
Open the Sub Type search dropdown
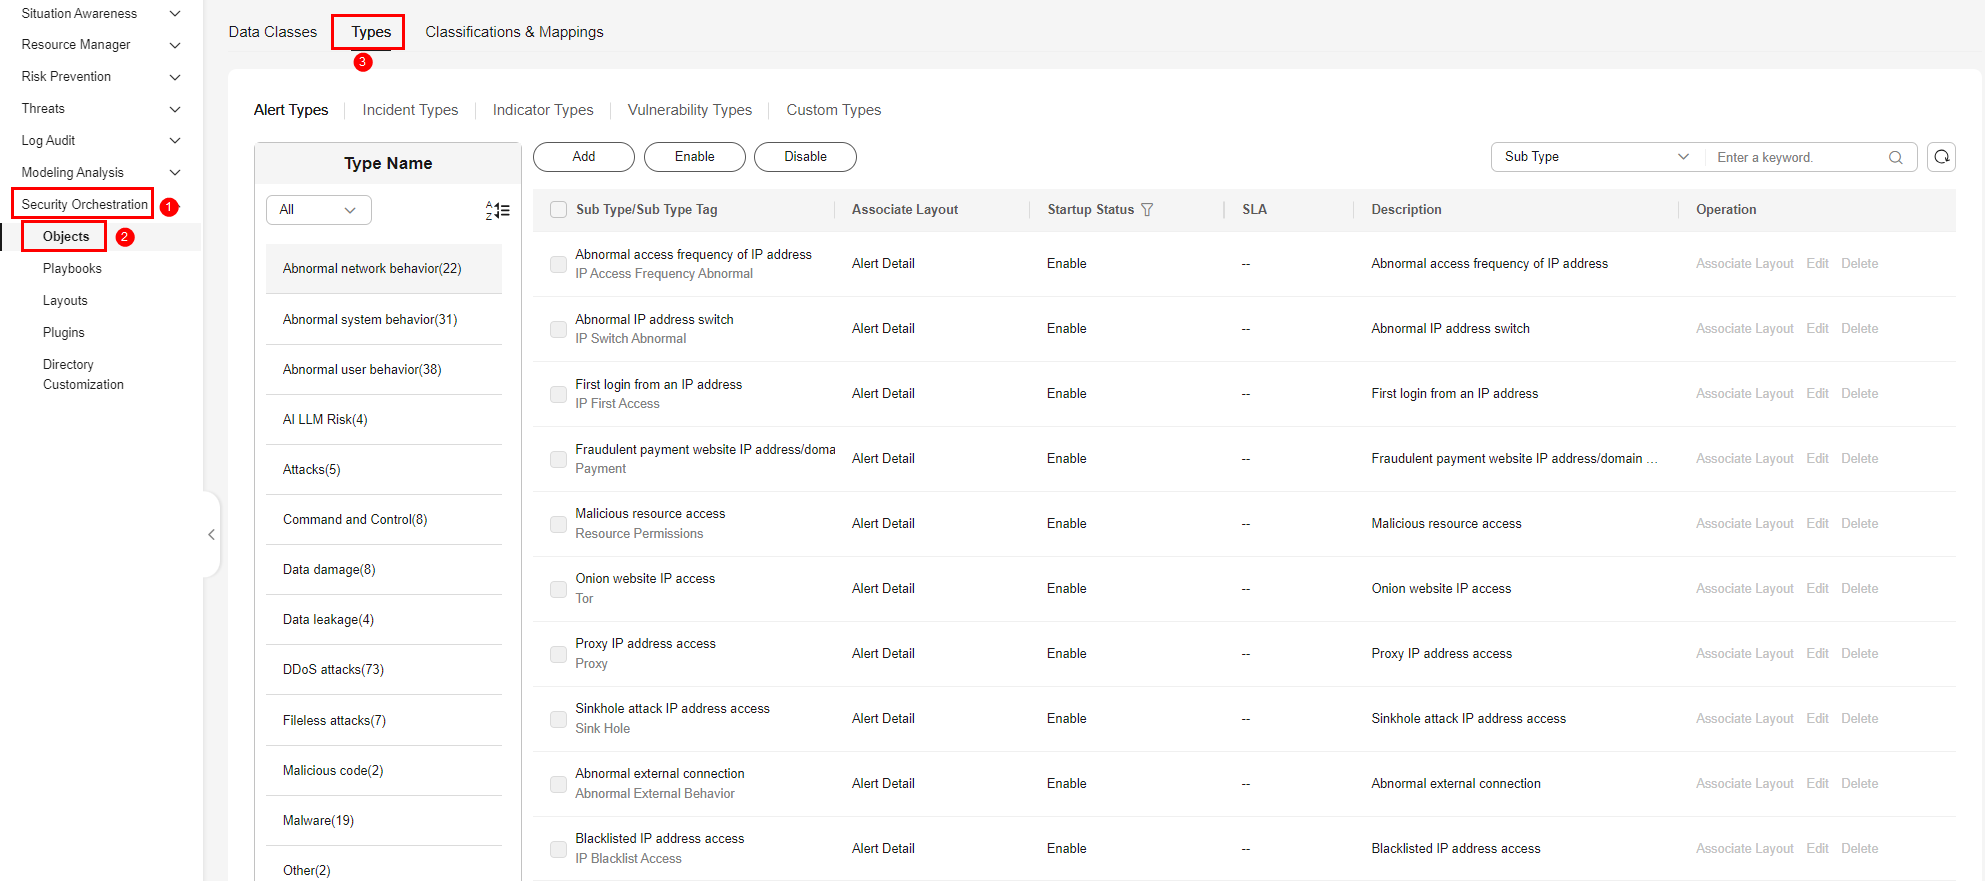[x=1596, y=157]
